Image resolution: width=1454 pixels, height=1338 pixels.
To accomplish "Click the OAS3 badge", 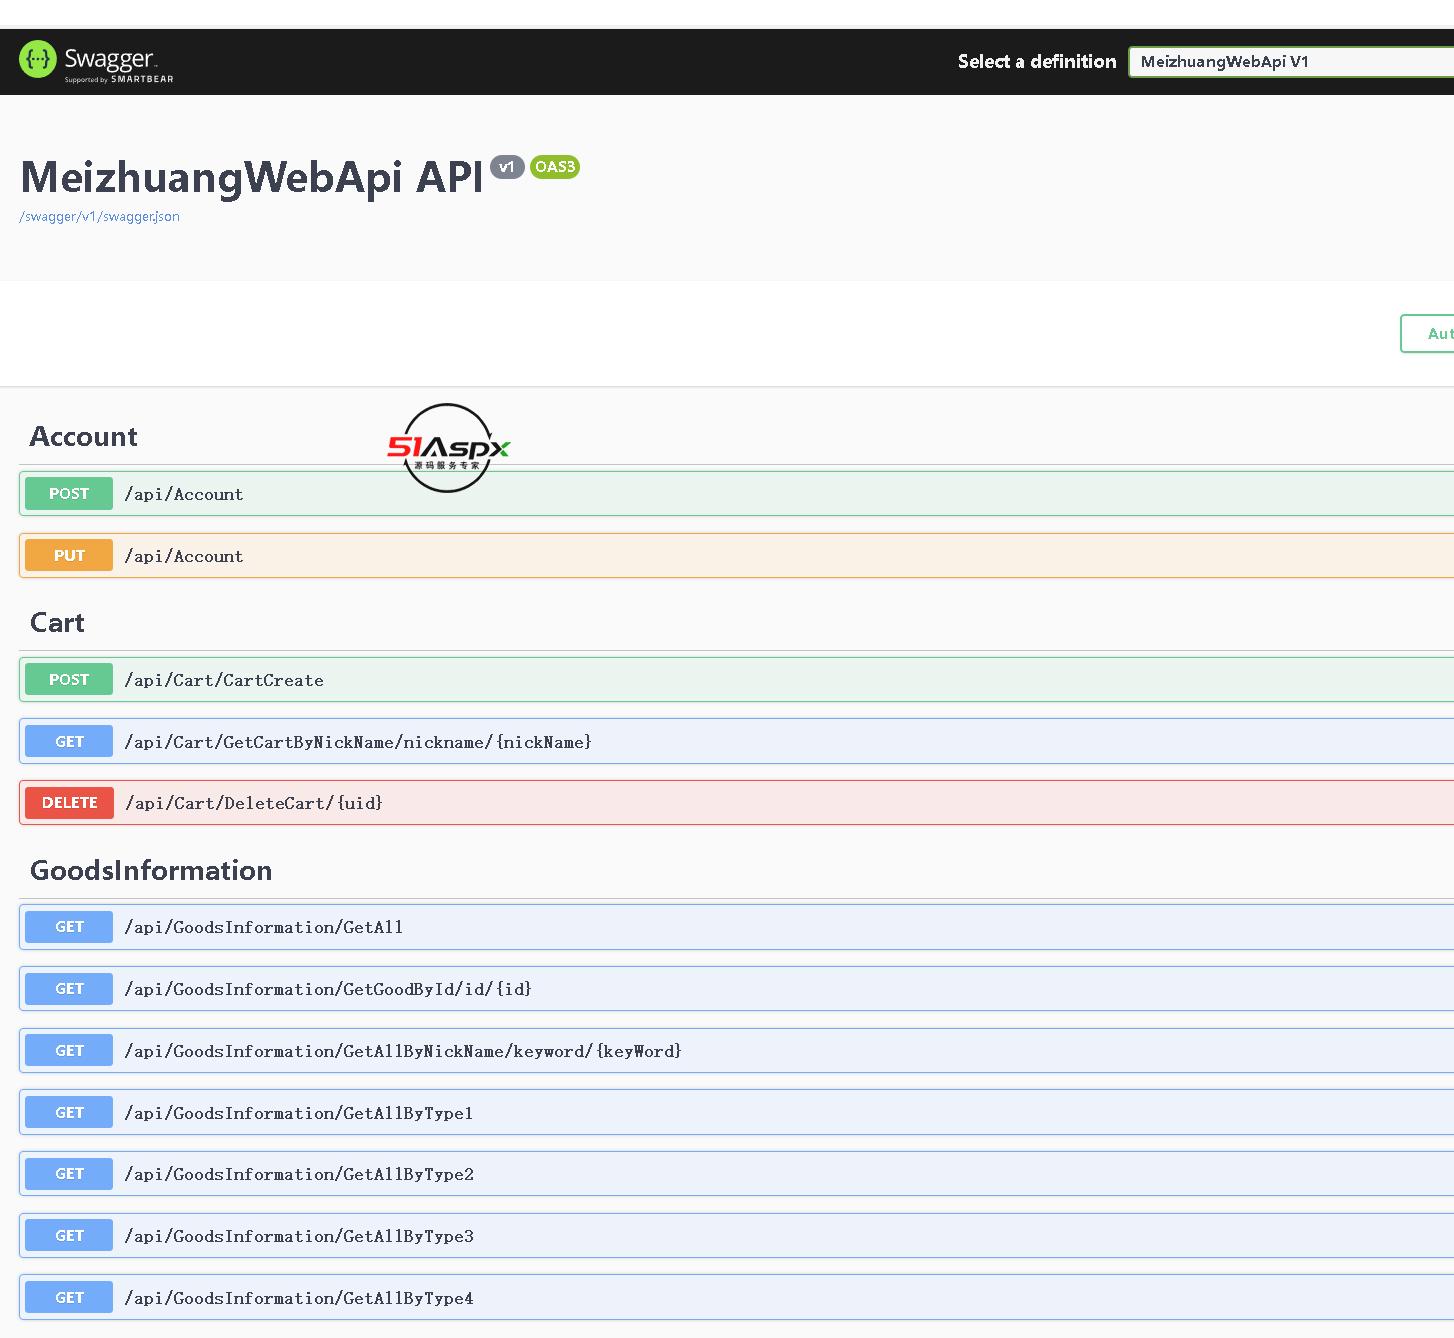I will 555,167.
